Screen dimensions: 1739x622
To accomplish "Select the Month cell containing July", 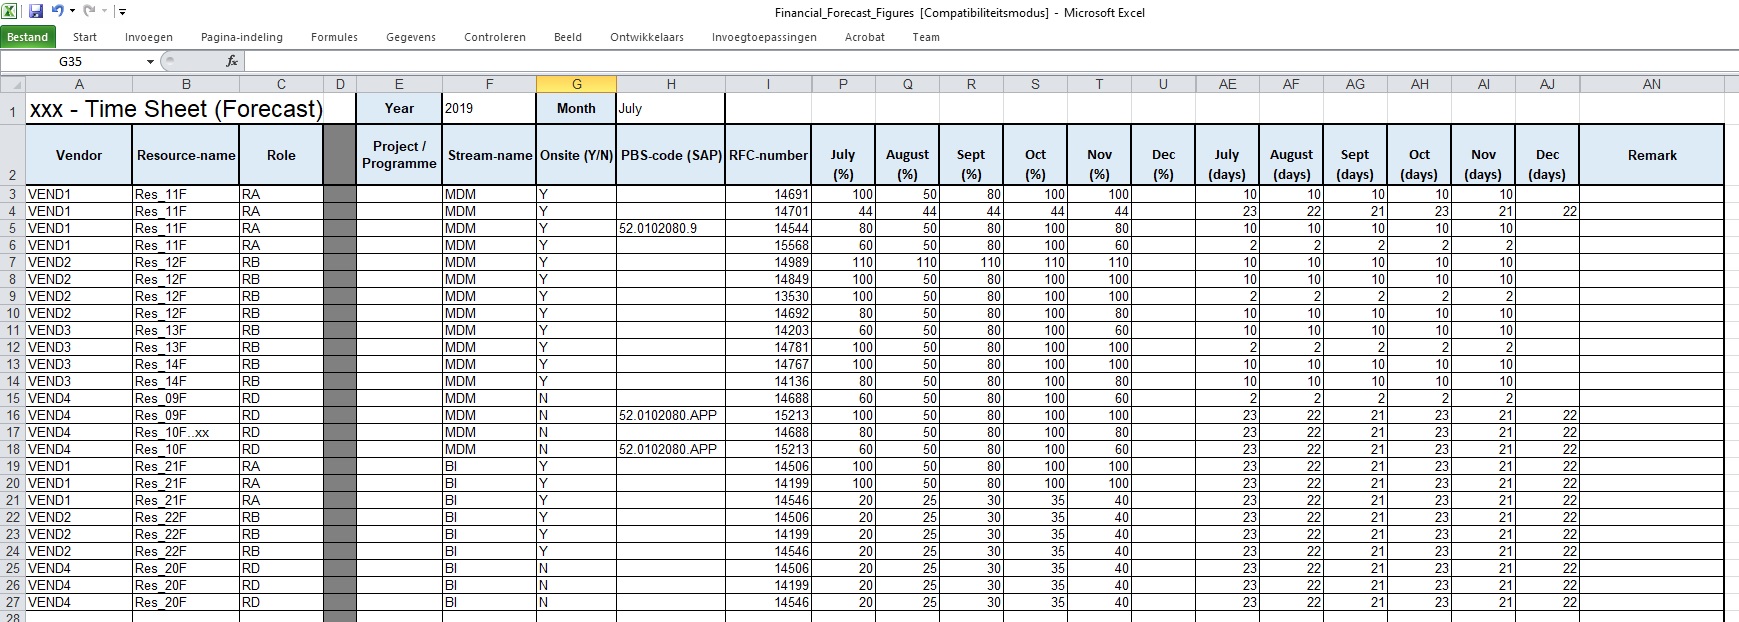I will click(x=670, y=108).
